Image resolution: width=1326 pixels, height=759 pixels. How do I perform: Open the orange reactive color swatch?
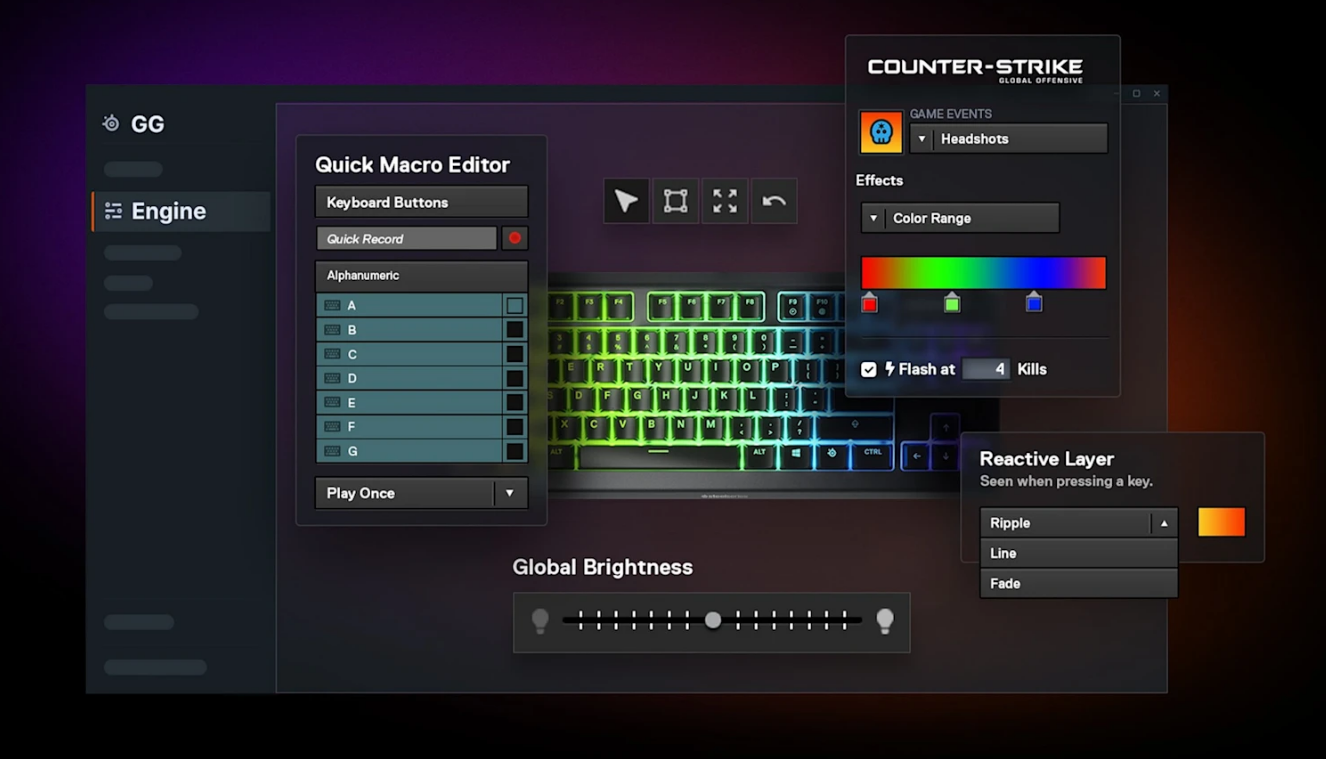coord(1221,522)
